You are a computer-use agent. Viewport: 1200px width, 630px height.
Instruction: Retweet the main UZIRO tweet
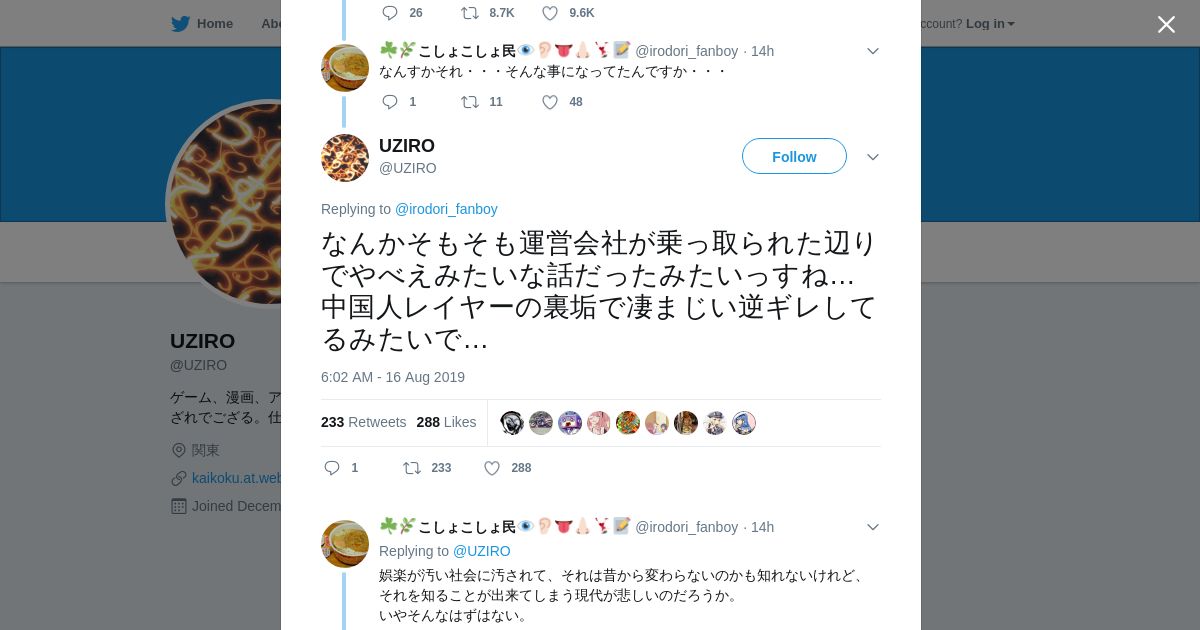412,468
